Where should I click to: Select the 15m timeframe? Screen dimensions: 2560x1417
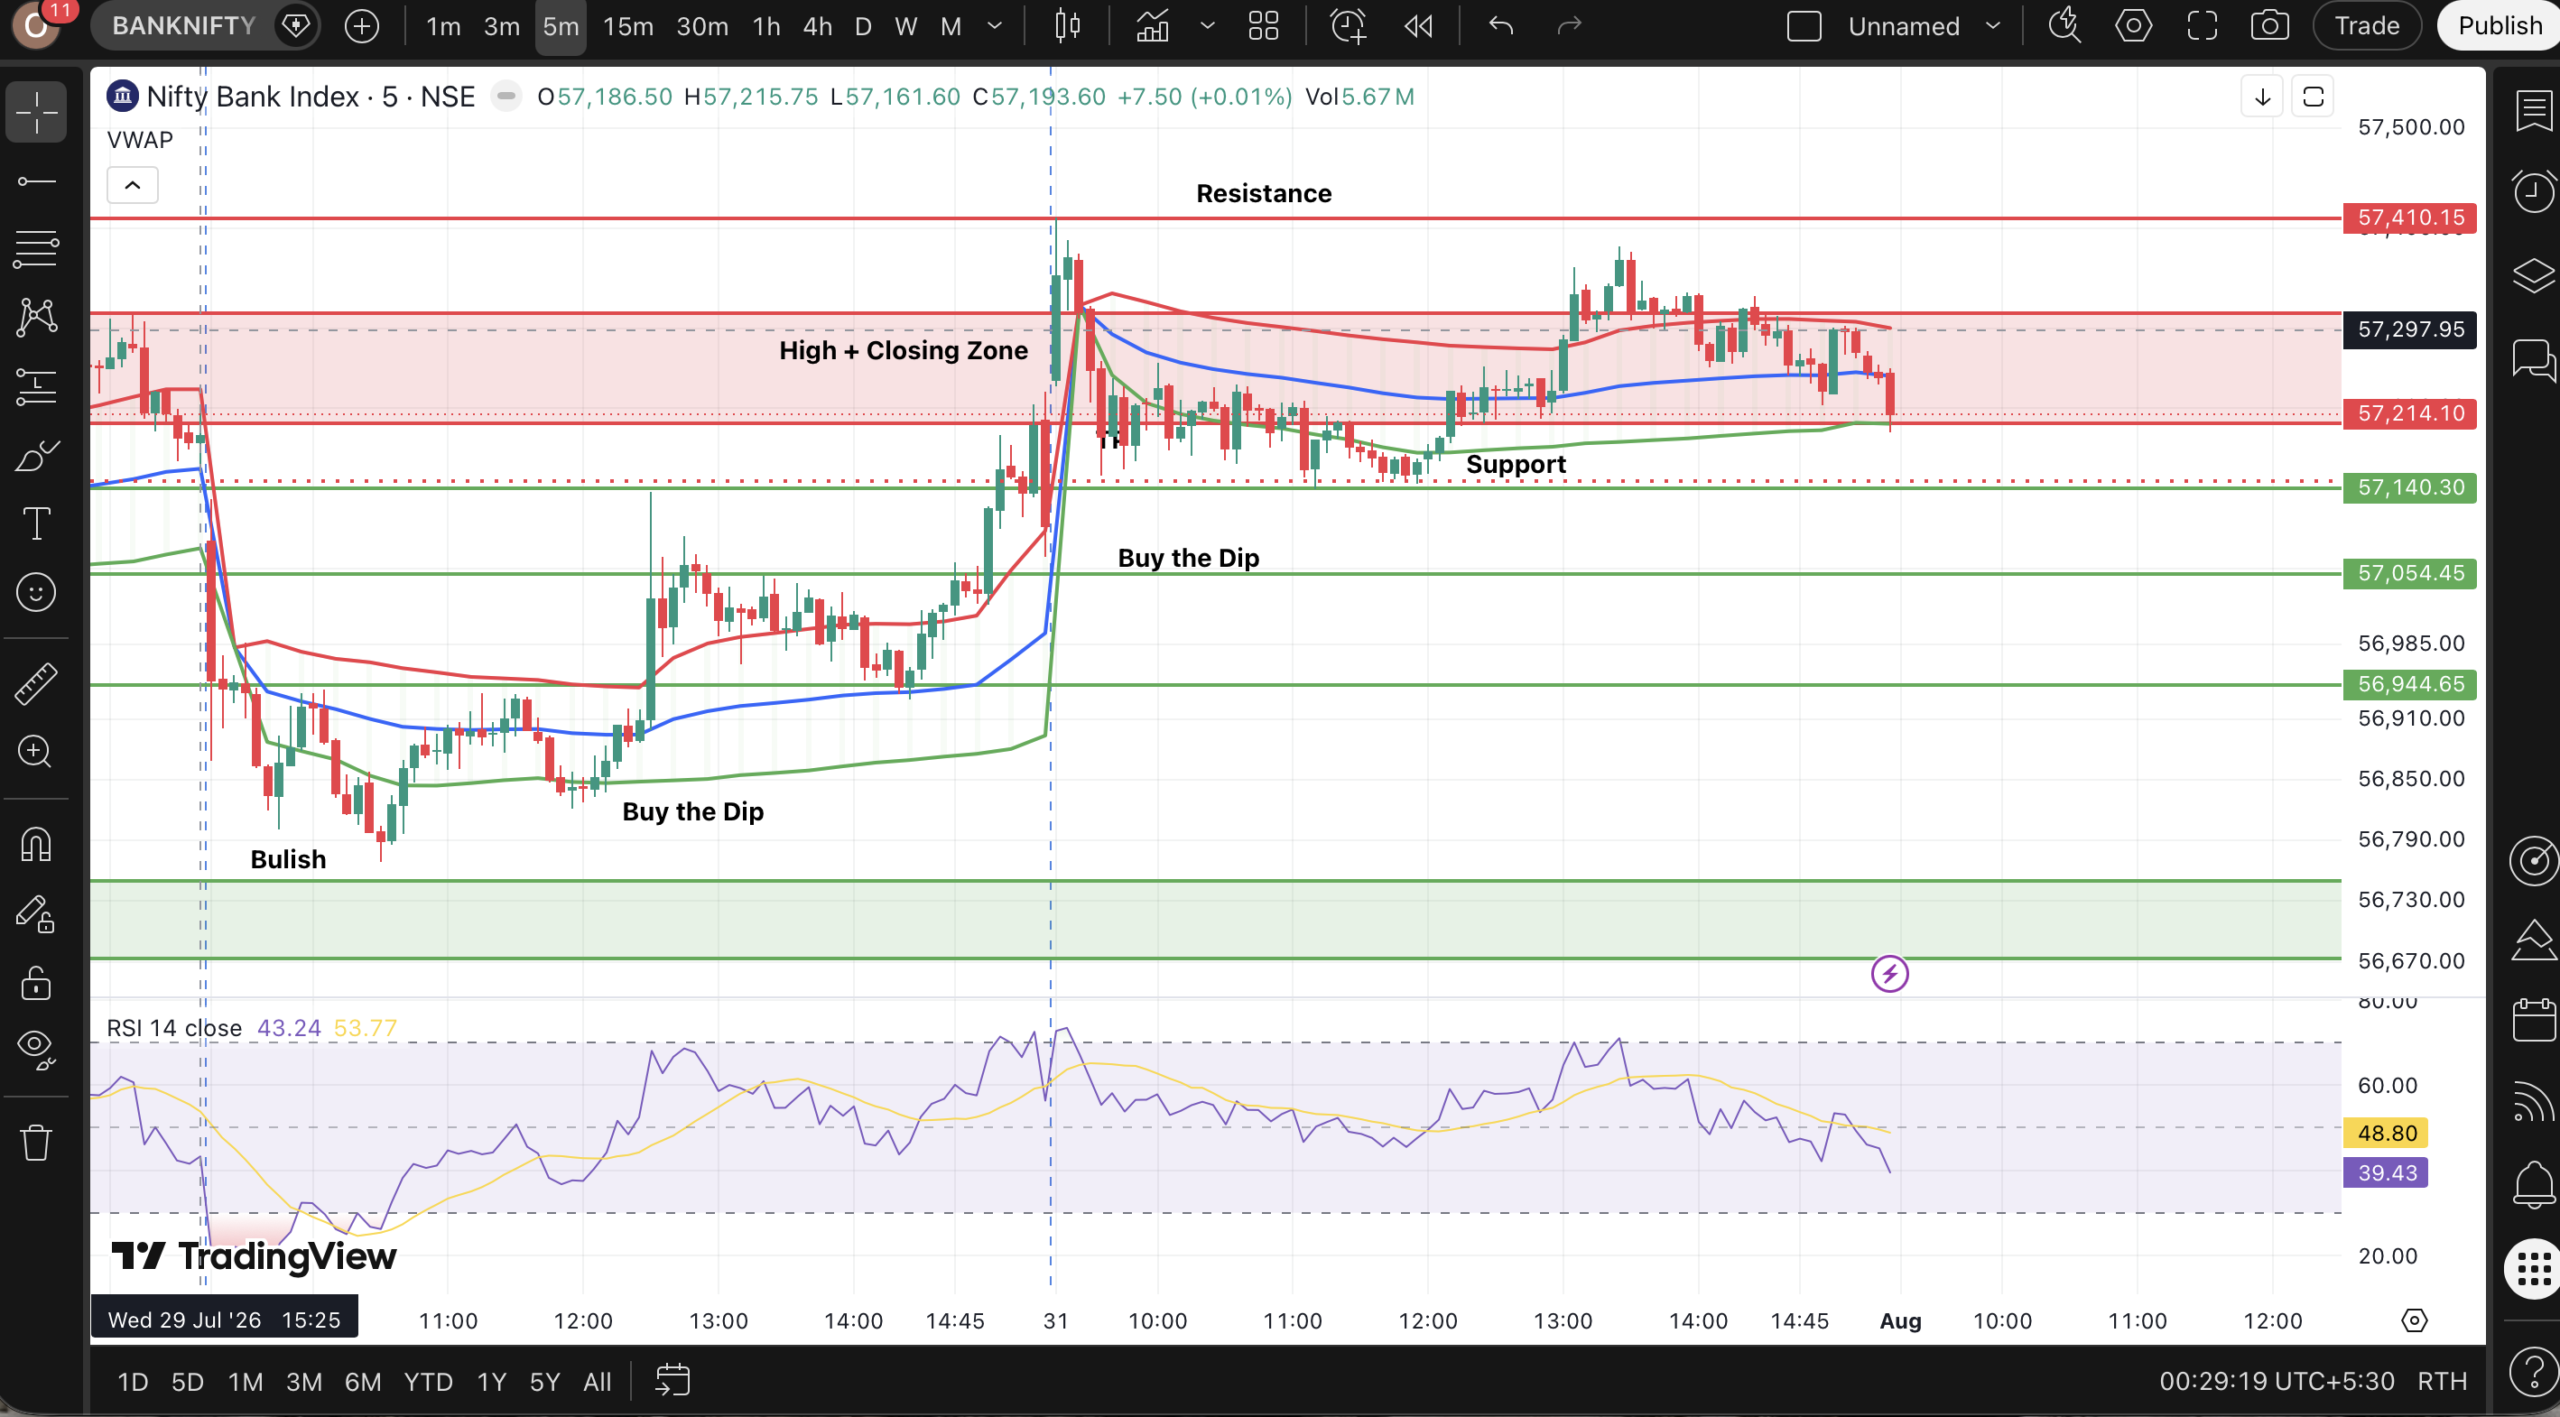(628, 26)
